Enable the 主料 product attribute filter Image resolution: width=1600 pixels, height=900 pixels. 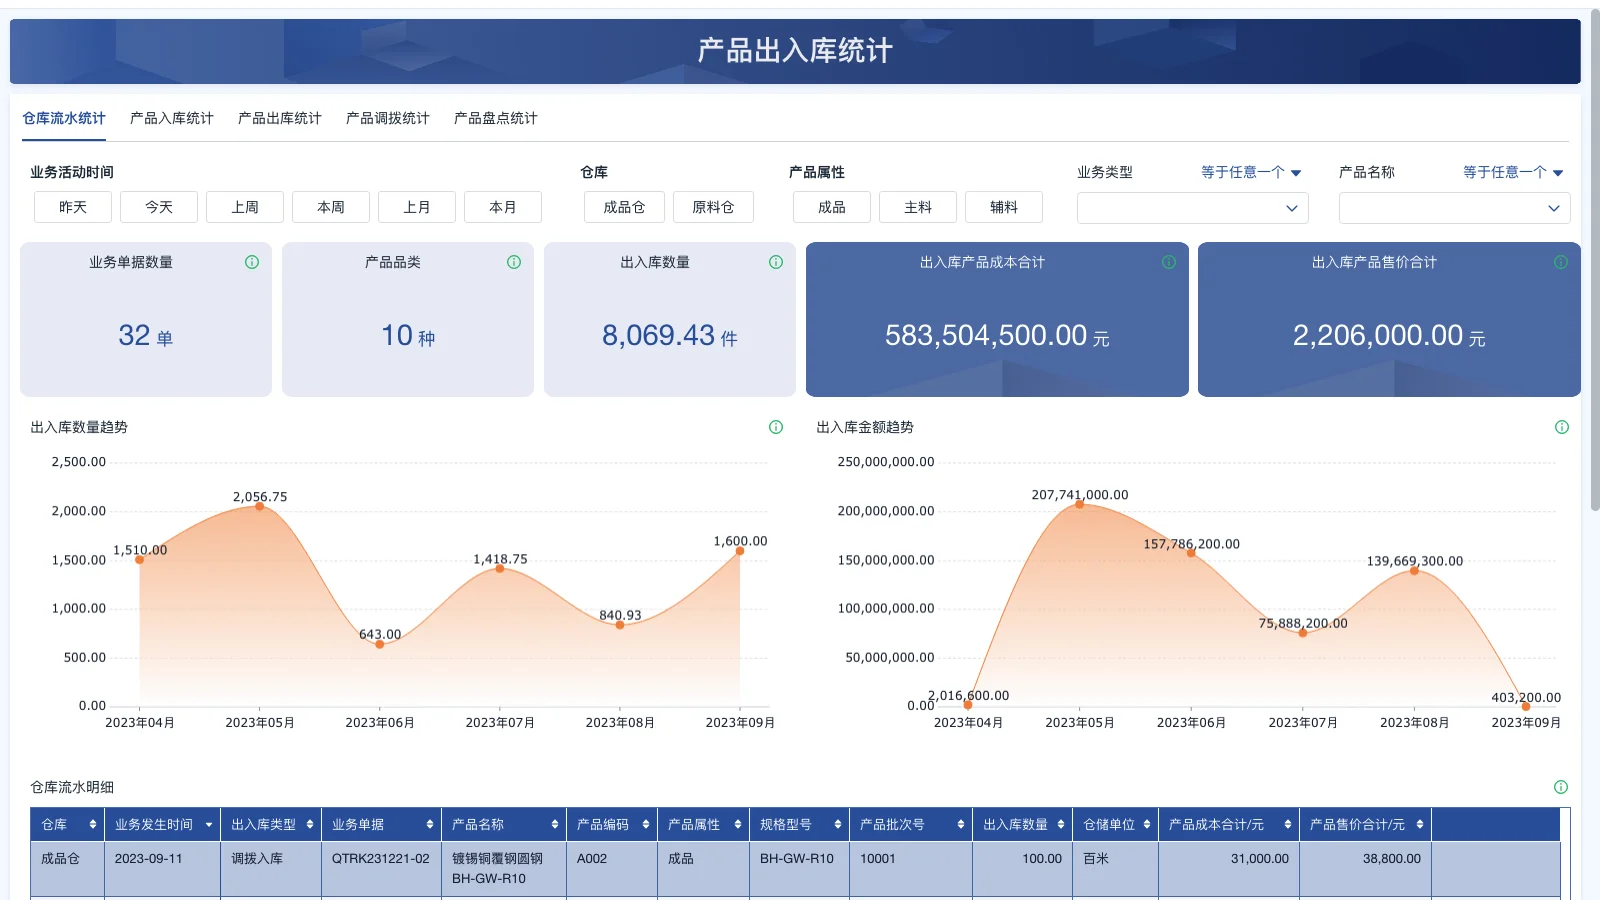coord(917,207)
